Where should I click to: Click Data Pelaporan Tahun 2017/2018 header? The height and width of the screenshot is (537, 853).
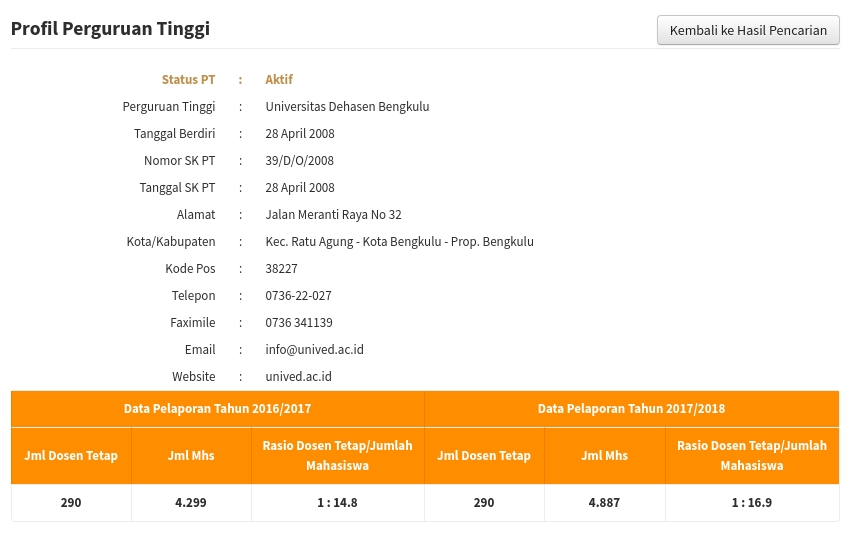pyautogui.click(x=632, y=409)
